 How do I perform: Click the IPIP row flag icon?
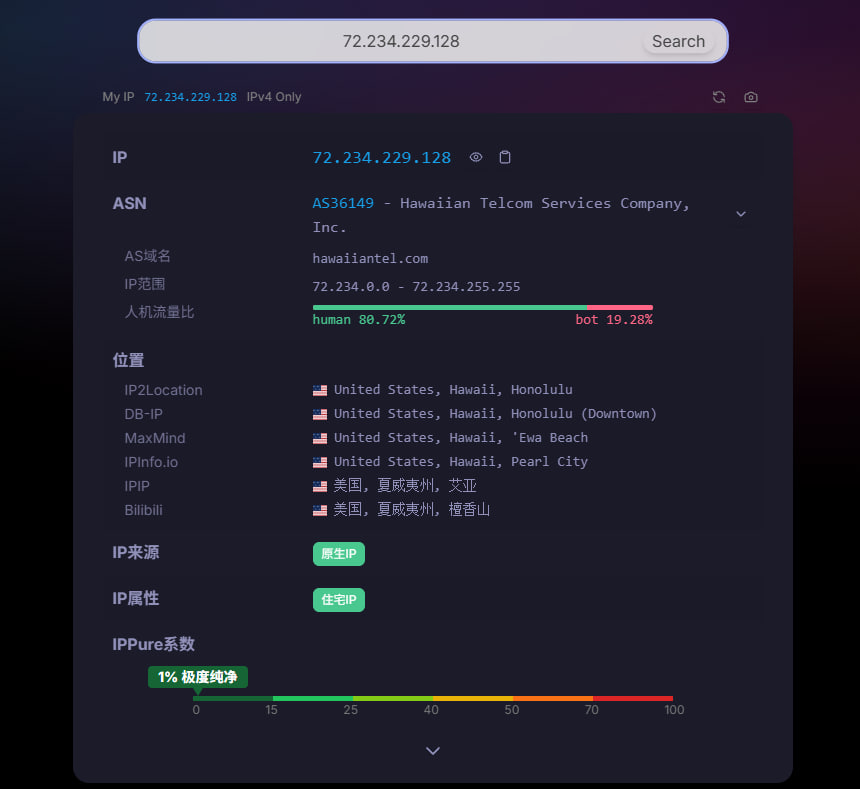coord(320,486)
